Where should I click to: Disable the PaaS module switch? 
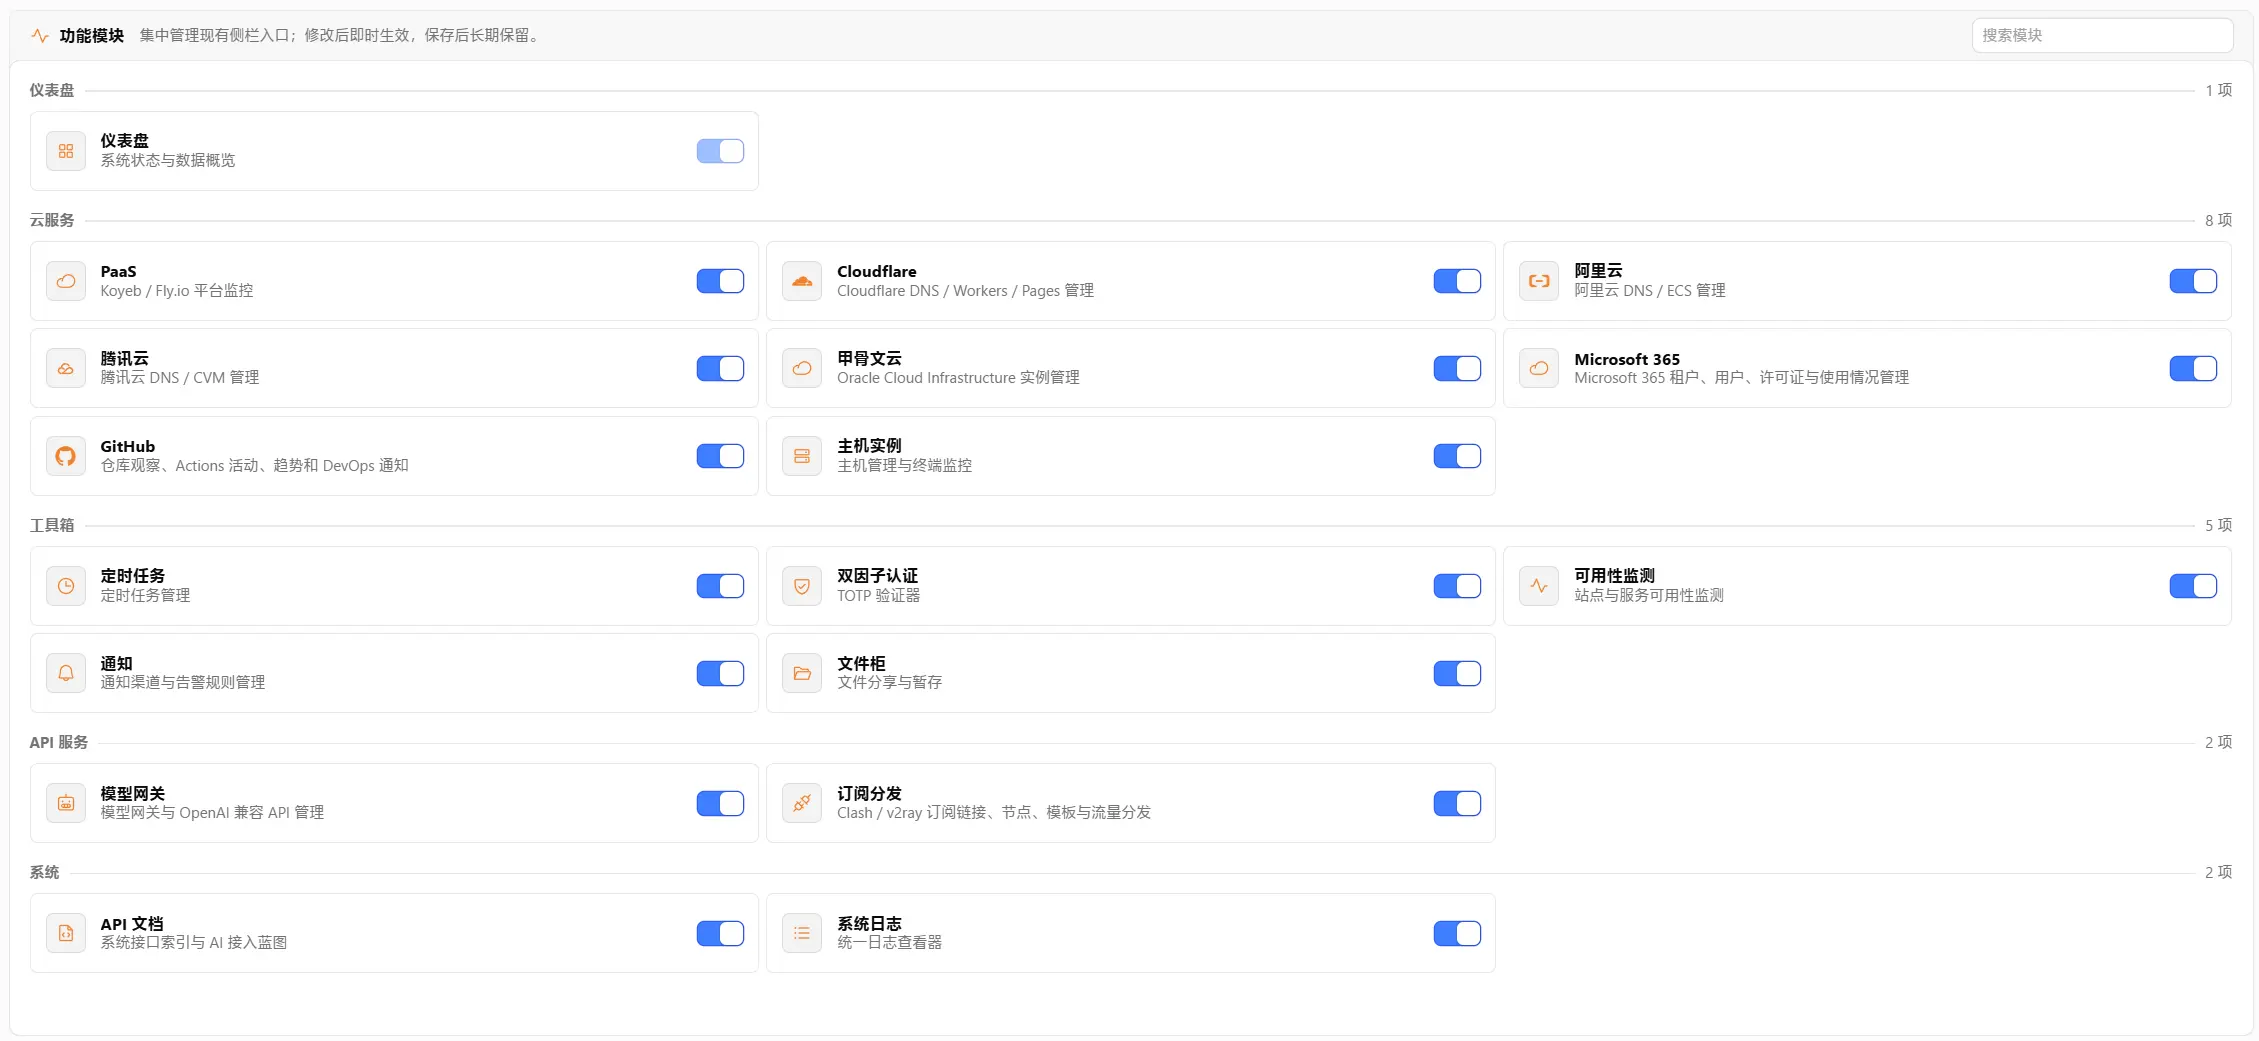point(720,281)
